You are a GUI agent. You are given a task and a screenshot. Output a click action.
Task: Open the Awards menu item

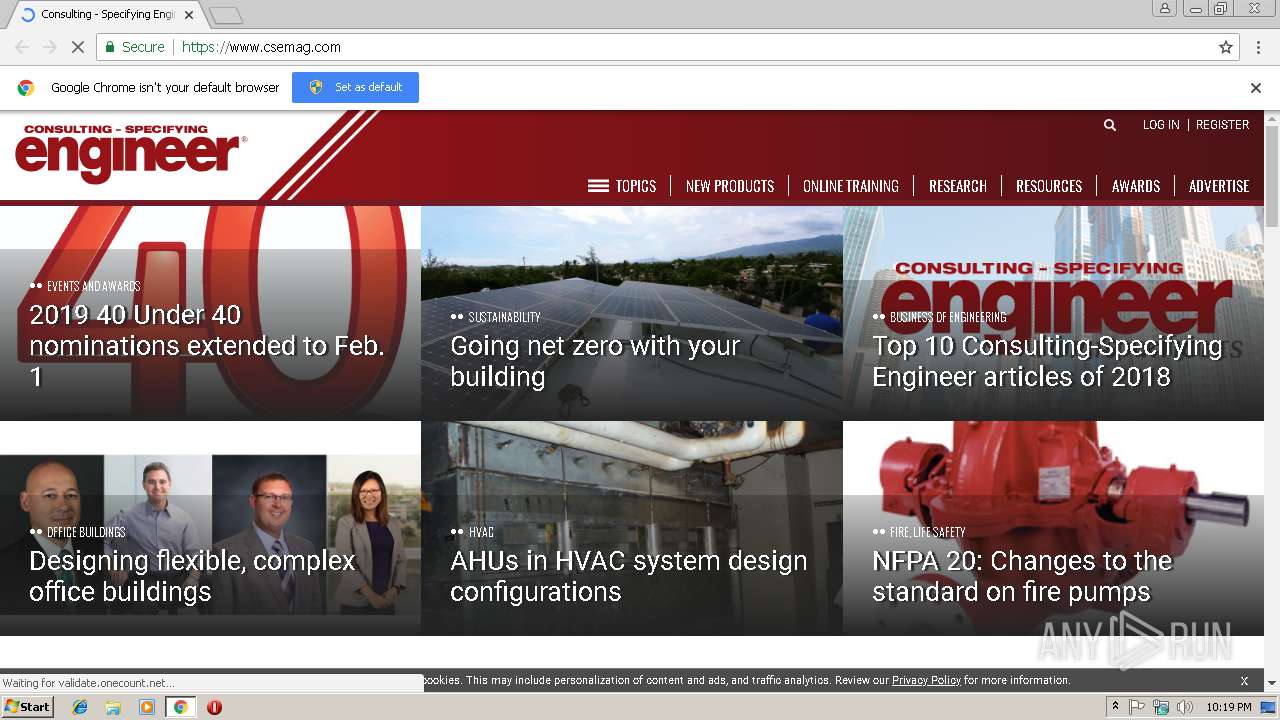tap(1136, 186)
